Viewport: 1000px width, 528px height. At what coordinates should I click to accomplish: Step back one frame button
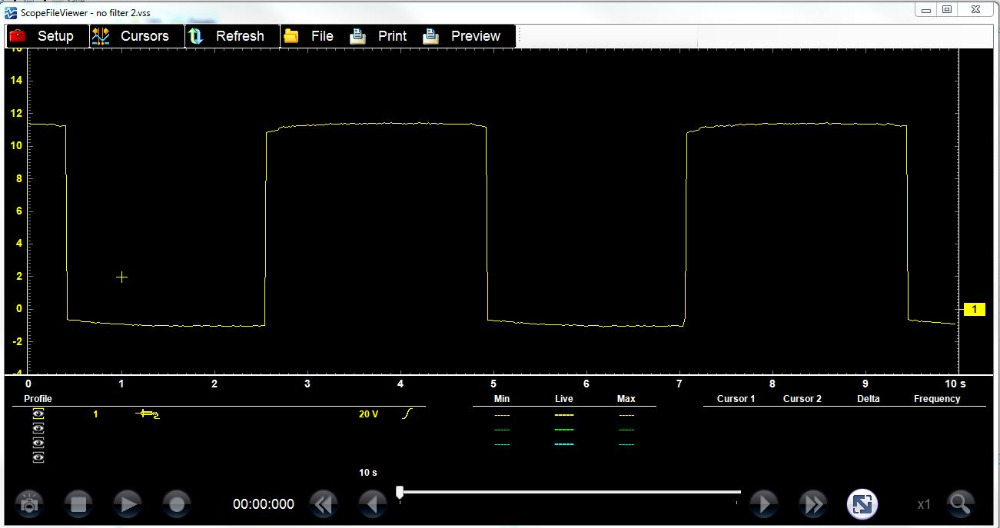point(372,504)
